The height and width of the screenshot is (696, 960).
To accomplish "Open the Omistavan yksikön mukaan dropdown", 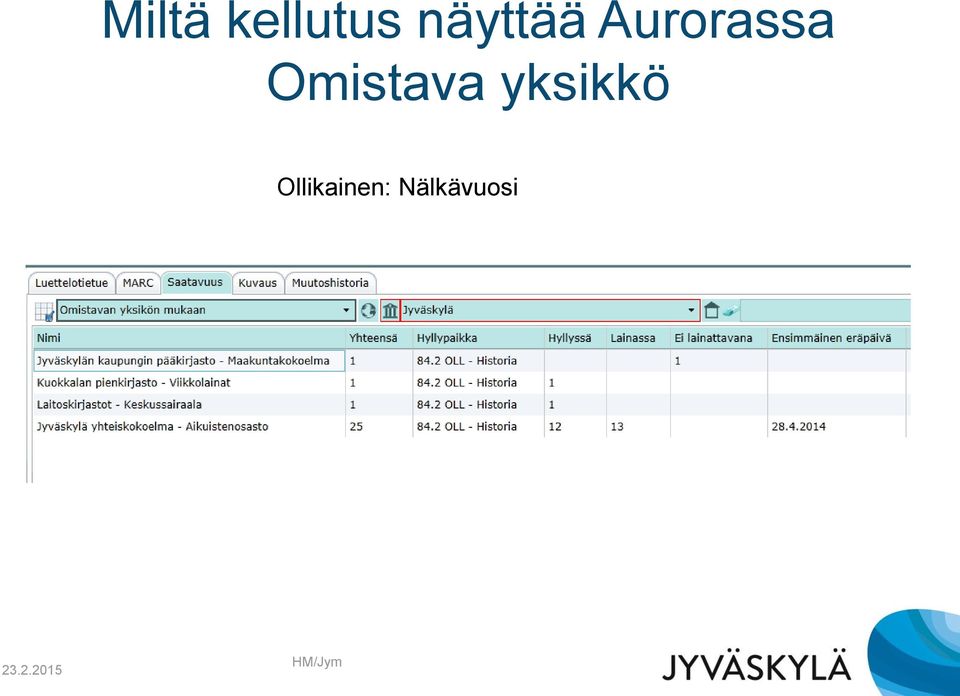I will coord(206,310).
